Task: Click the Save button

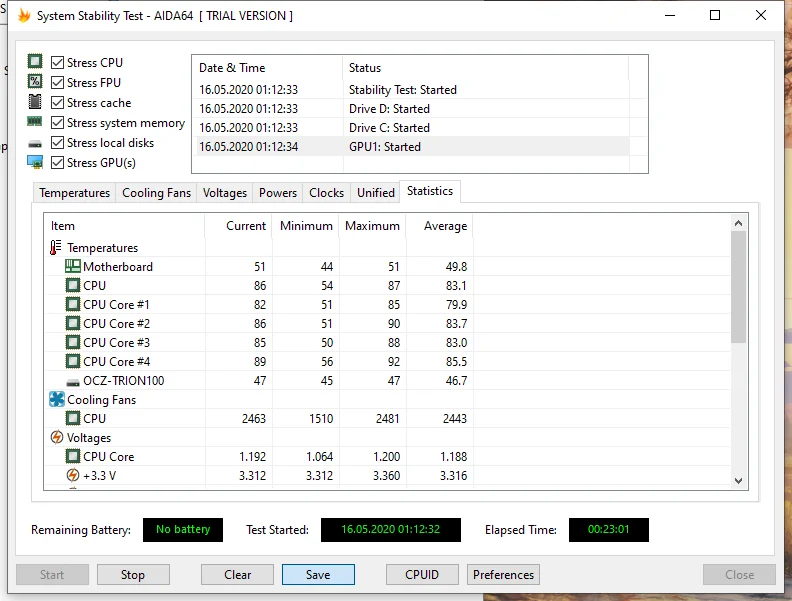Action: point(318,575)
